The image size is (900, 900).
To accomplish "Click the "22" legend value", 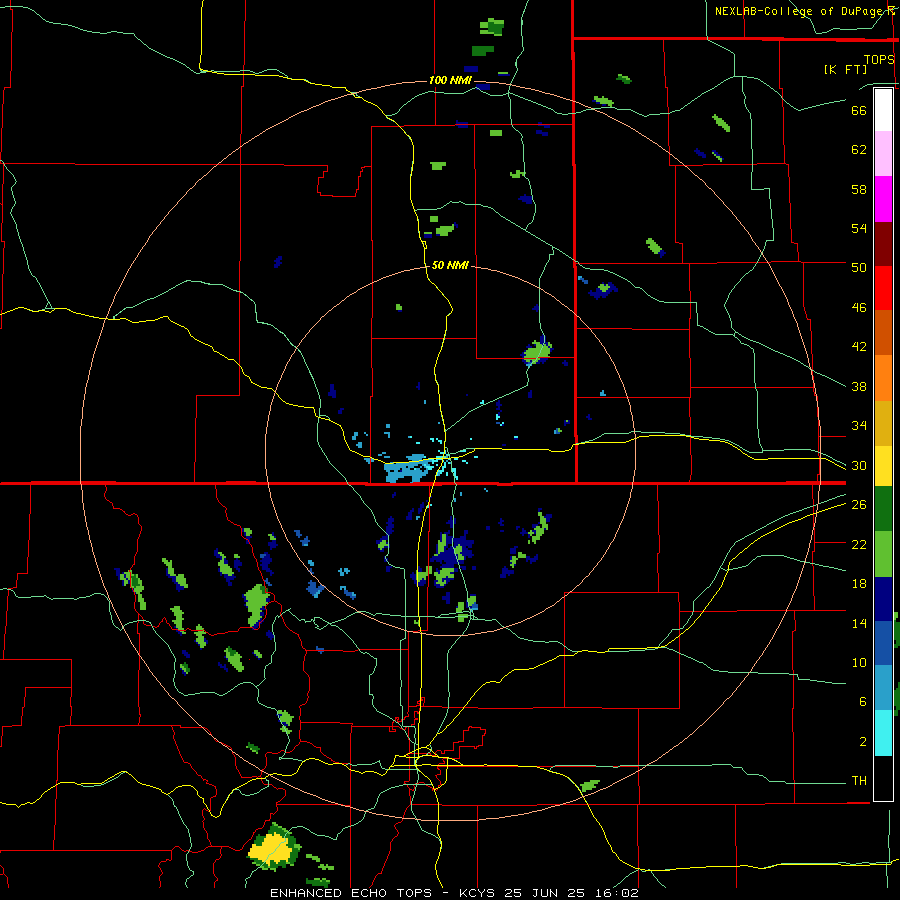I will coord(859,544).
